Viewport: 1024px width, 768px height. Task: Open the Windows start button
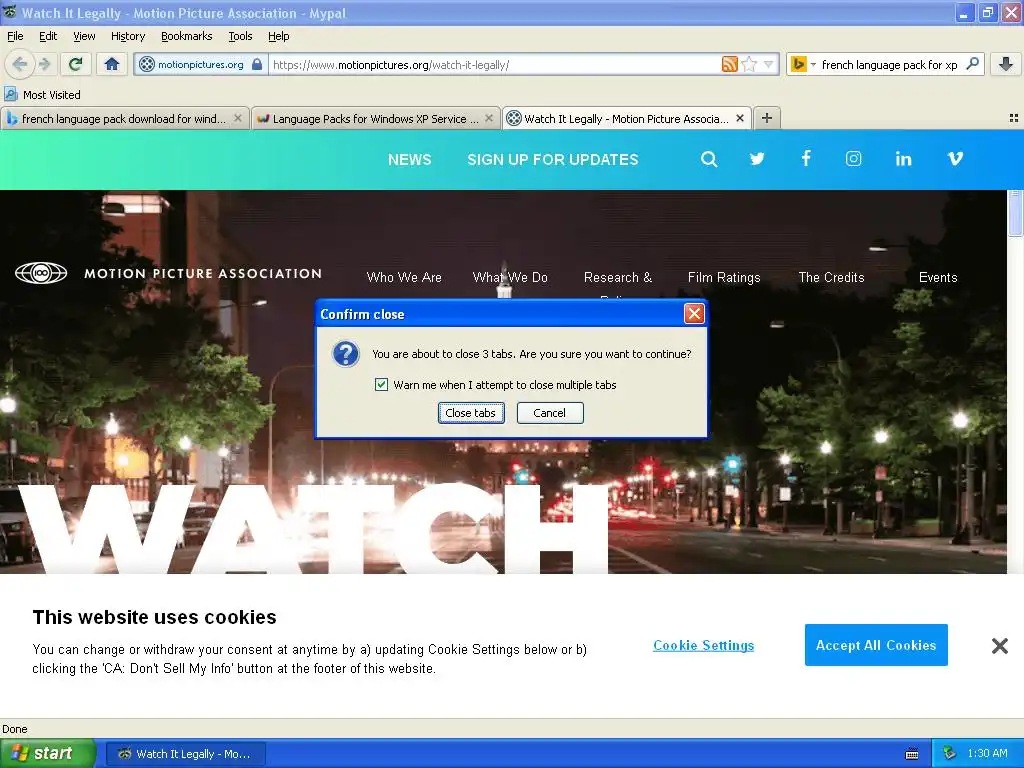(x=48, y=753)
